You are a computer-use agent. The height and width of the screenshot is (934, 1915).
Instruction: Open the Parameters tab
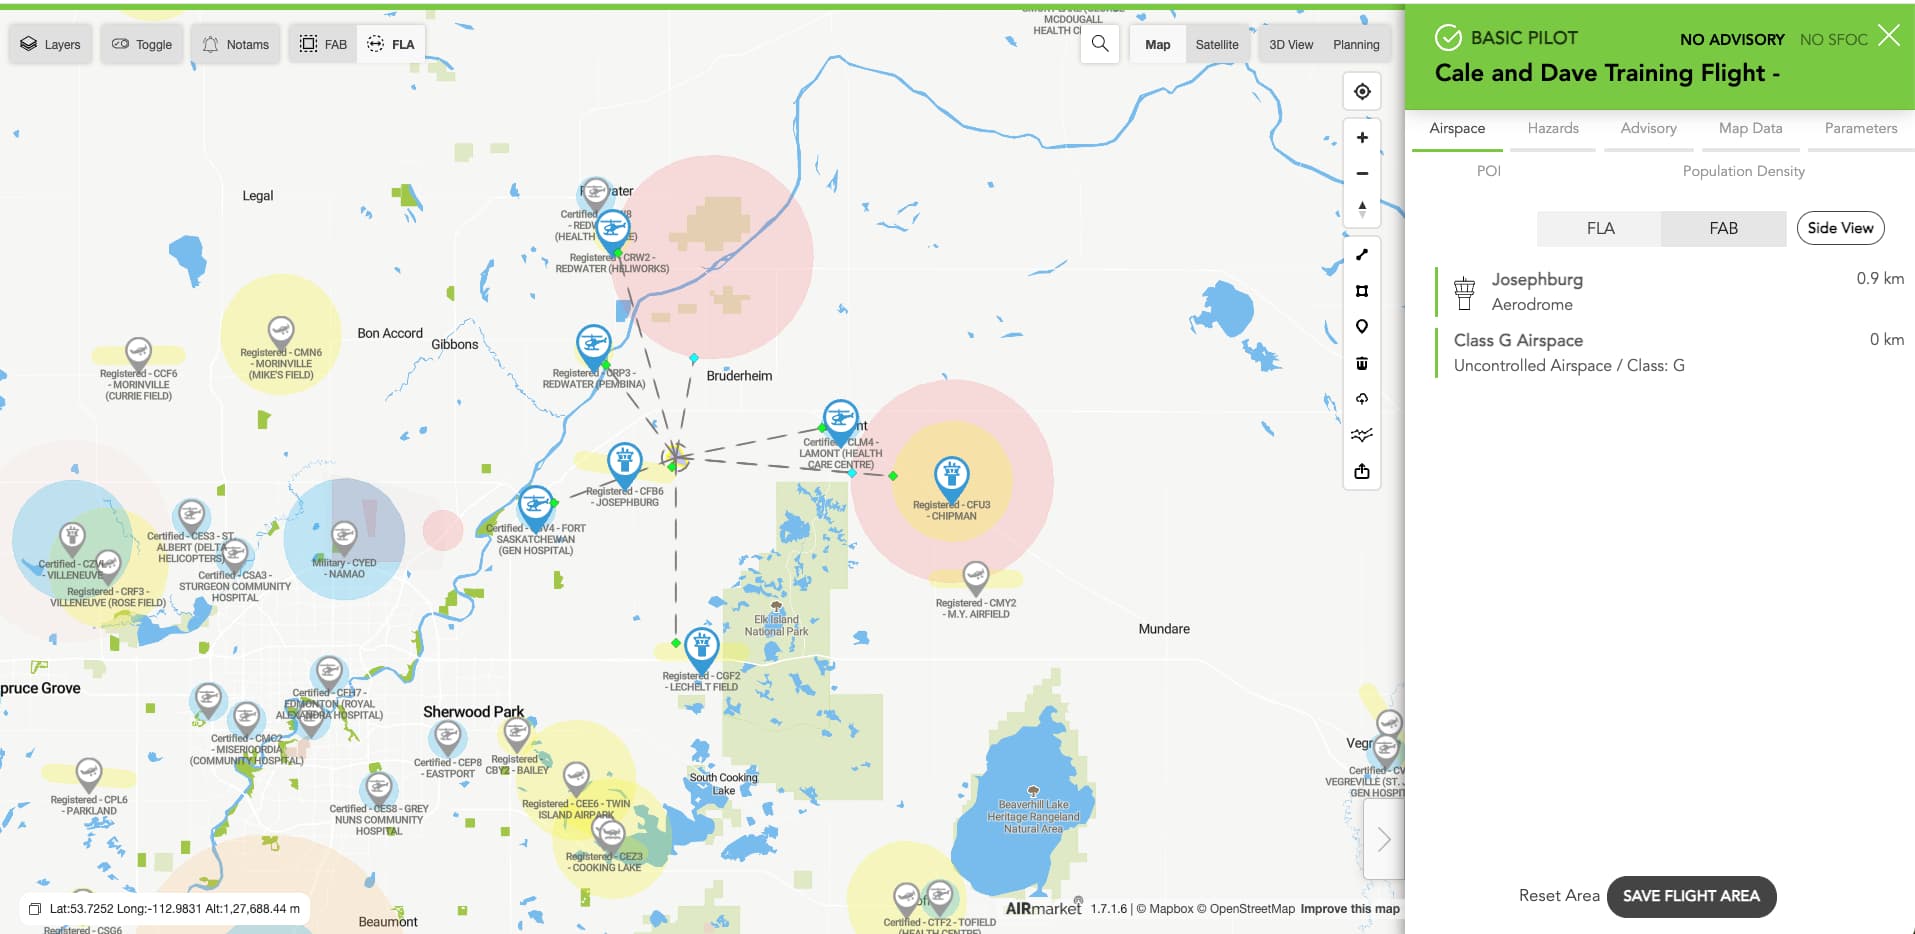pyautogui.click(x=1860, y=128)
